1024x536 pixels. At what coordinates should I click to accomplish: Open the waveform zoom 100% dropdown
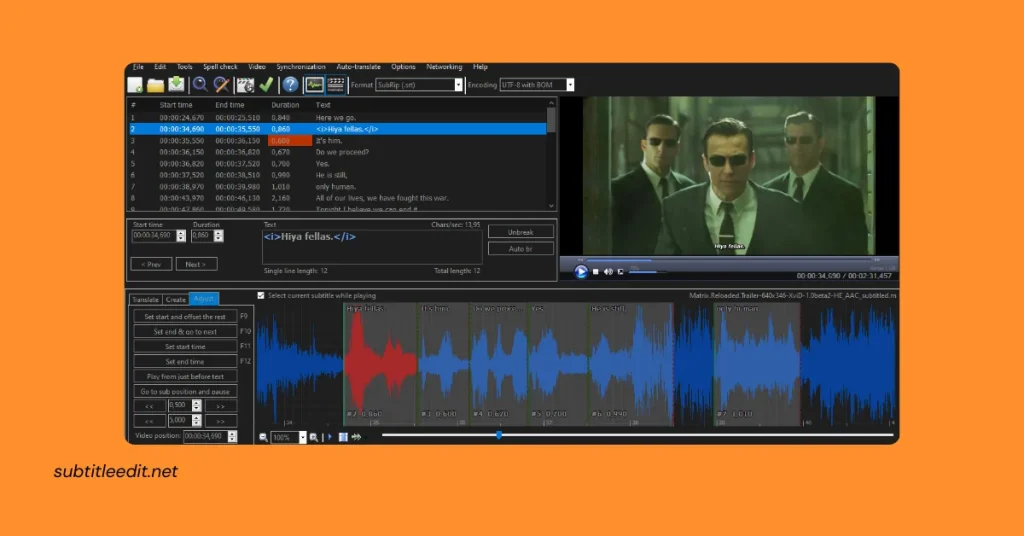(302, 437)
